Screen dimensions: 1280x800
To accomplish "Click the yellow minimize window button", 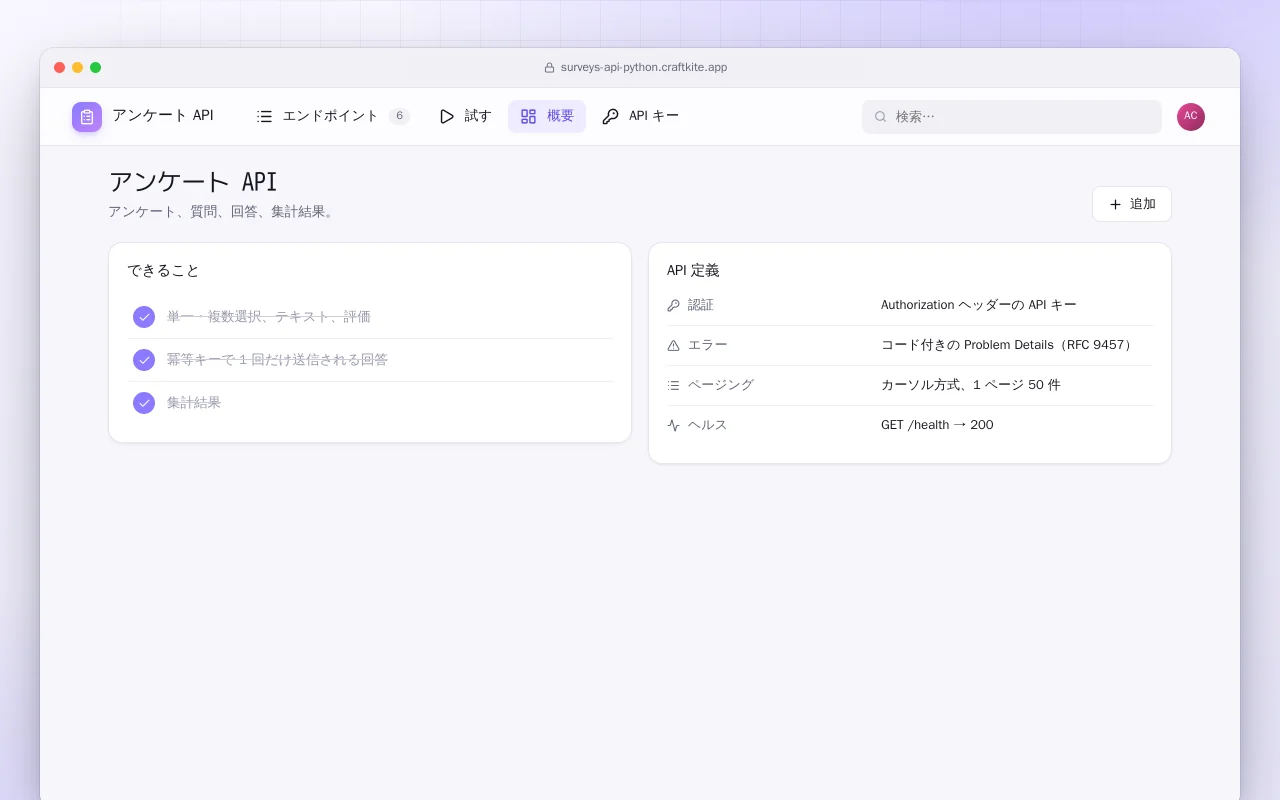I will 78,68.
